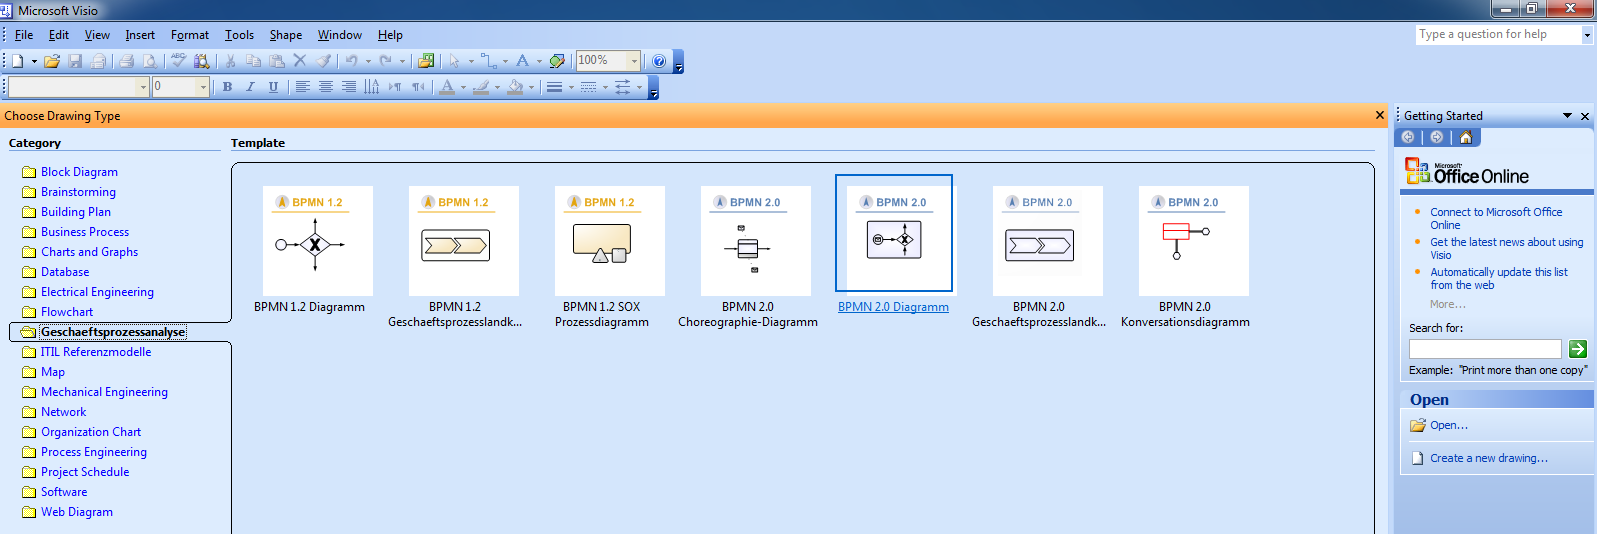Close the Choose Drawing Type pane
This screenshot has height=534, width=1597.
[x=1380, y=115]
